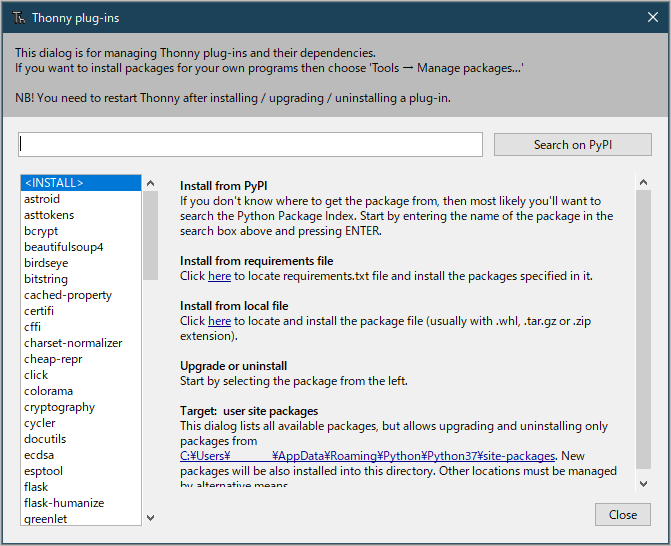Select charset-normalizer in the package list
Image resolution: width=671 pixels, height=546 pixels.
click(80, 343)
